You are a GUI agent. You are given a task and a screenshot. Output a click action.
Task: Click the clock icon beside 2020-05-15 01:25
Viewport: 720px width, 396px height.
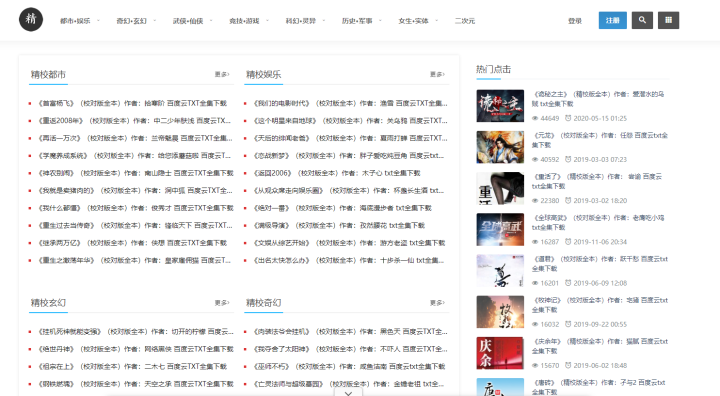(x=568, y=118)
